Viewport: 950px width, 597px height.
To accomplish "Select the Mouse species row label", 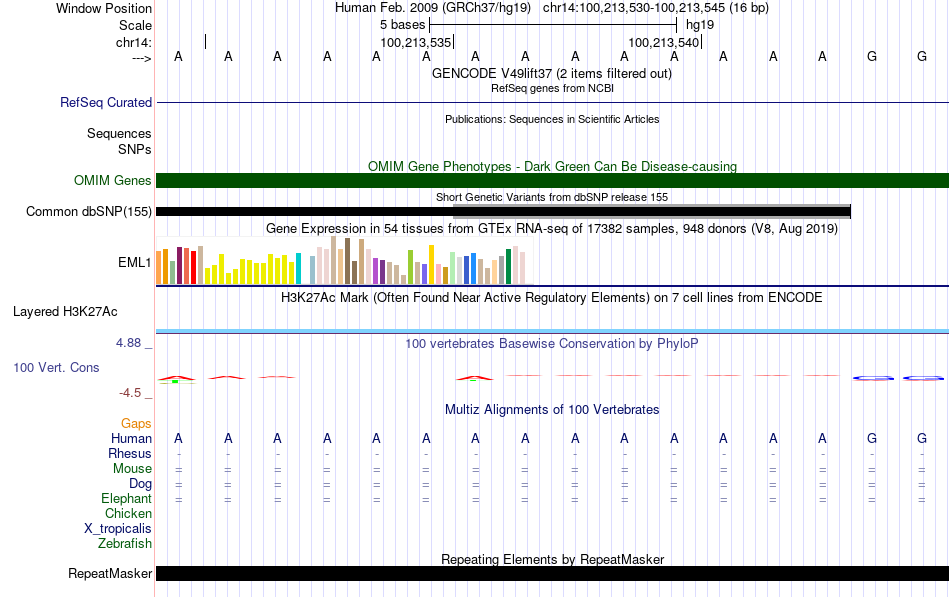I will tap(132, 469).
